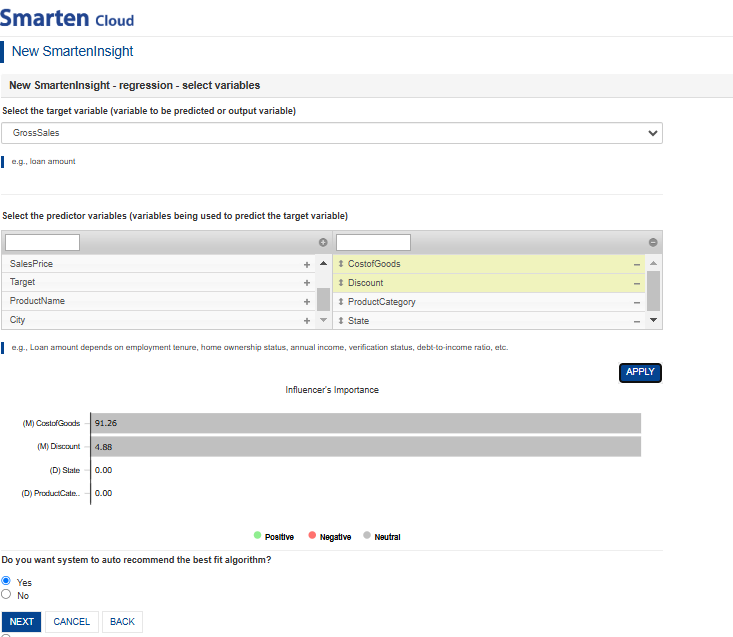This screenshot has height=637, width=733.
Task: Select SalesPrice in available list
Action: pos(158,264)
